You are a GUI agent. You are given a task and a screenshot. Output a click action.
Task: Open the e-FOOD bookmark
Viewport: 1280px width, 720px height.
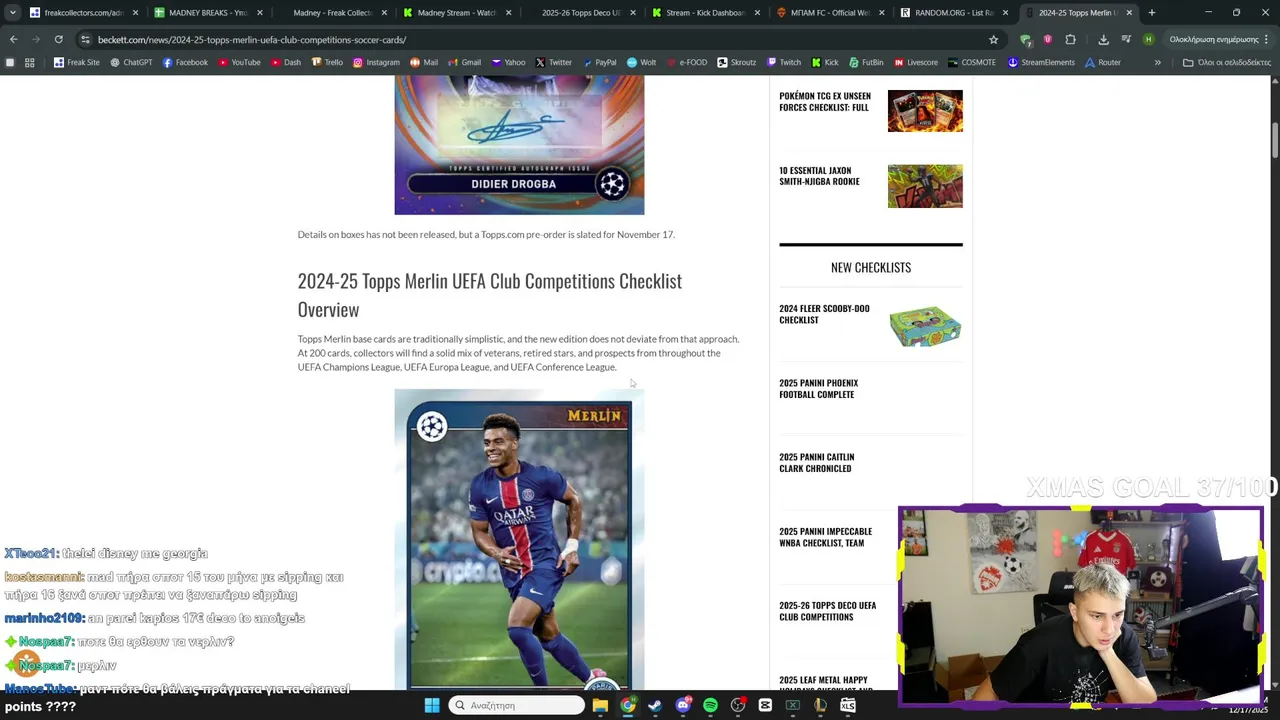[686, 62]
